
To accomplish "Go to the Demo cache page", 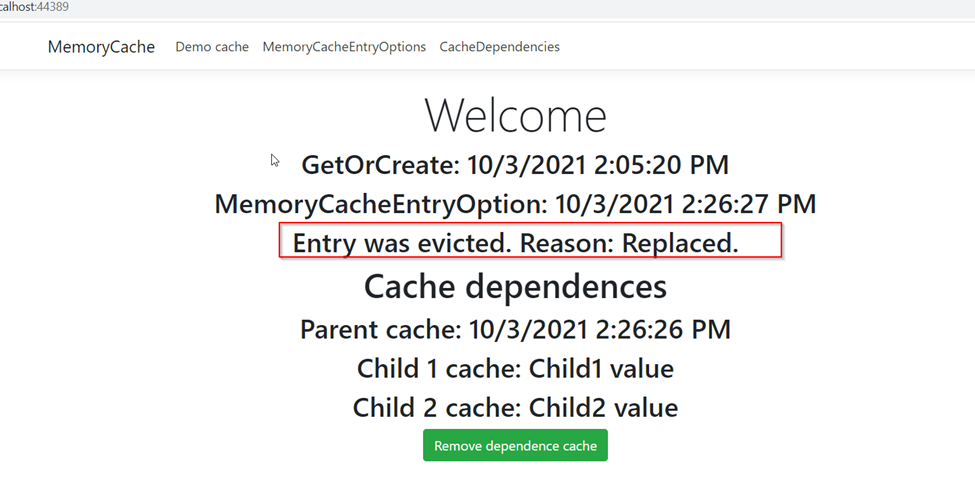I will pyautogui.click(x=212, y=47).
